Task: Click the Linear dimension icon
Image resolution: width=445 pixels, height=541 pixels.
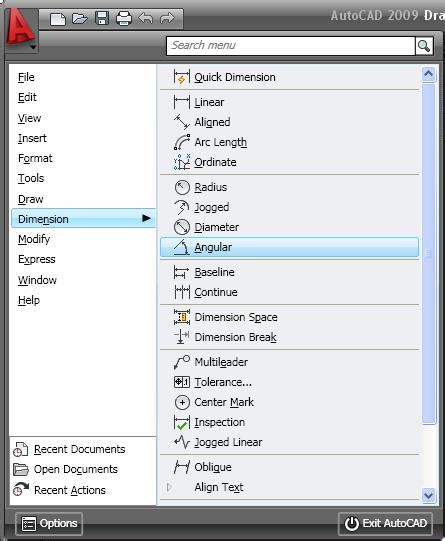Action: [181, 102]
